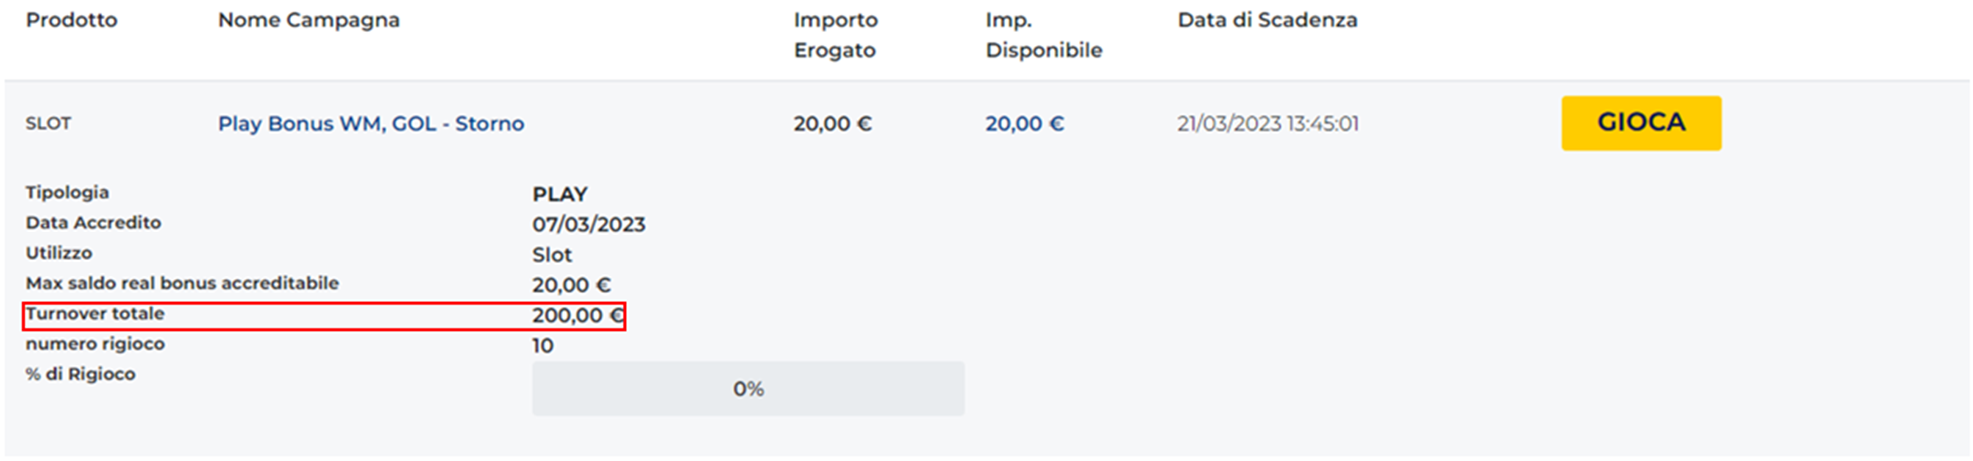Click the Importo Erogato column header
Screen dimensions: 1973x461
tap(835, 35)
